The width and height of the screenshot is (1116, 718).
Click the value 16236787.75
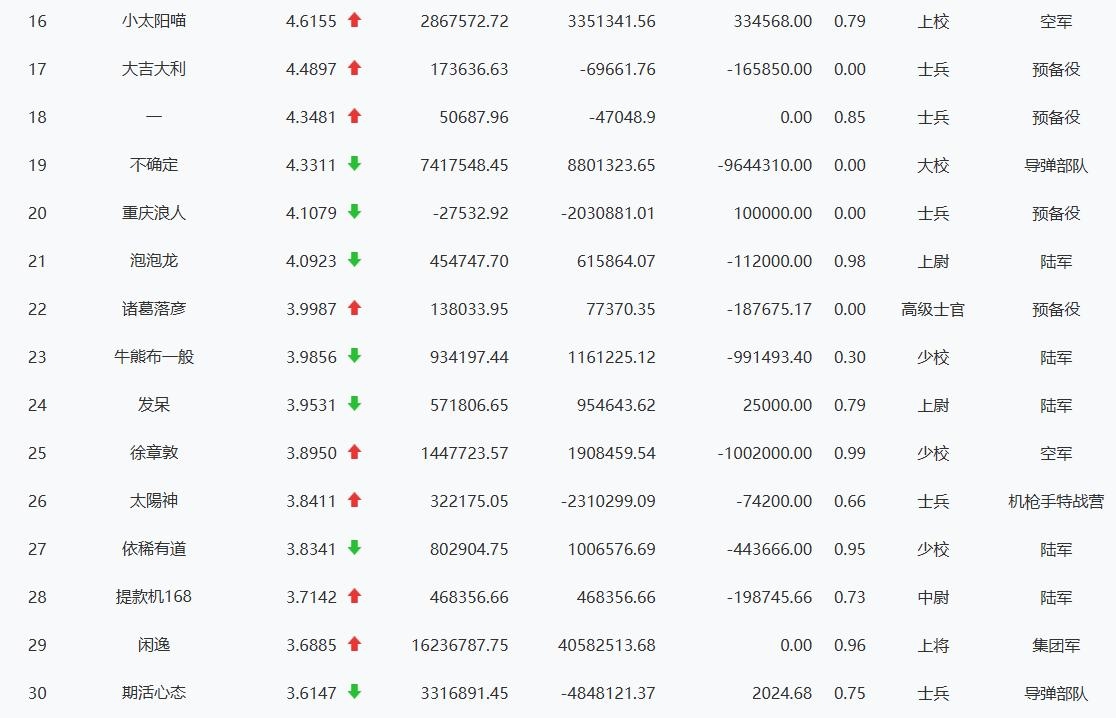point(460,645)
